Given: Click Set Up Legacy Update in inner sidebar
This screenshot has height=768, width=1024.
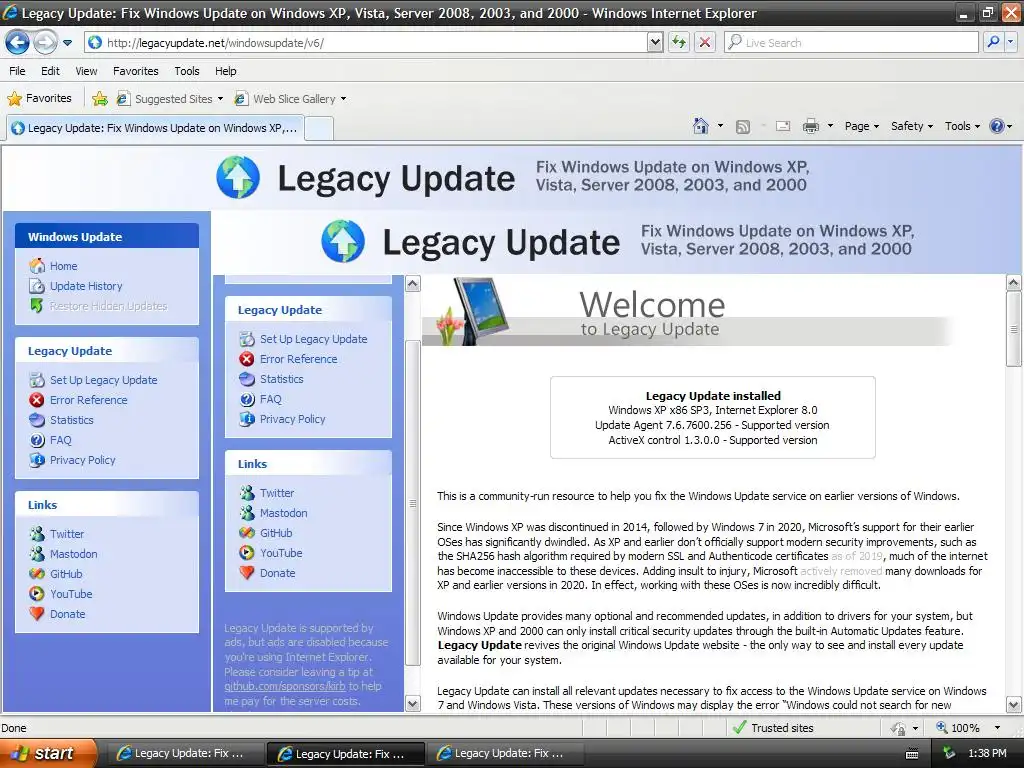Looking at the screenshot, I should click(x=313, y=339).
